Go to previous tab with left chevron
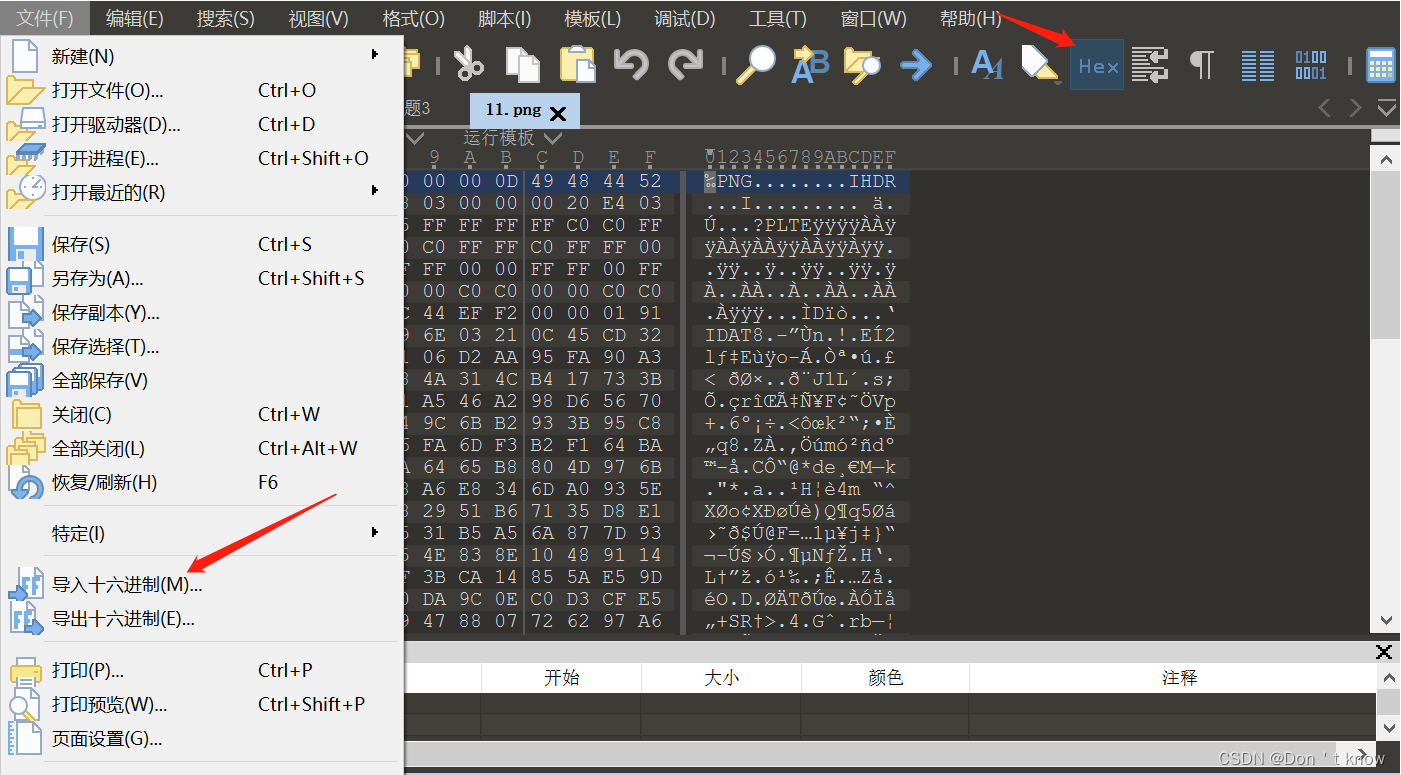This screenshot has width=1401, height=775. pos(1324,108)
